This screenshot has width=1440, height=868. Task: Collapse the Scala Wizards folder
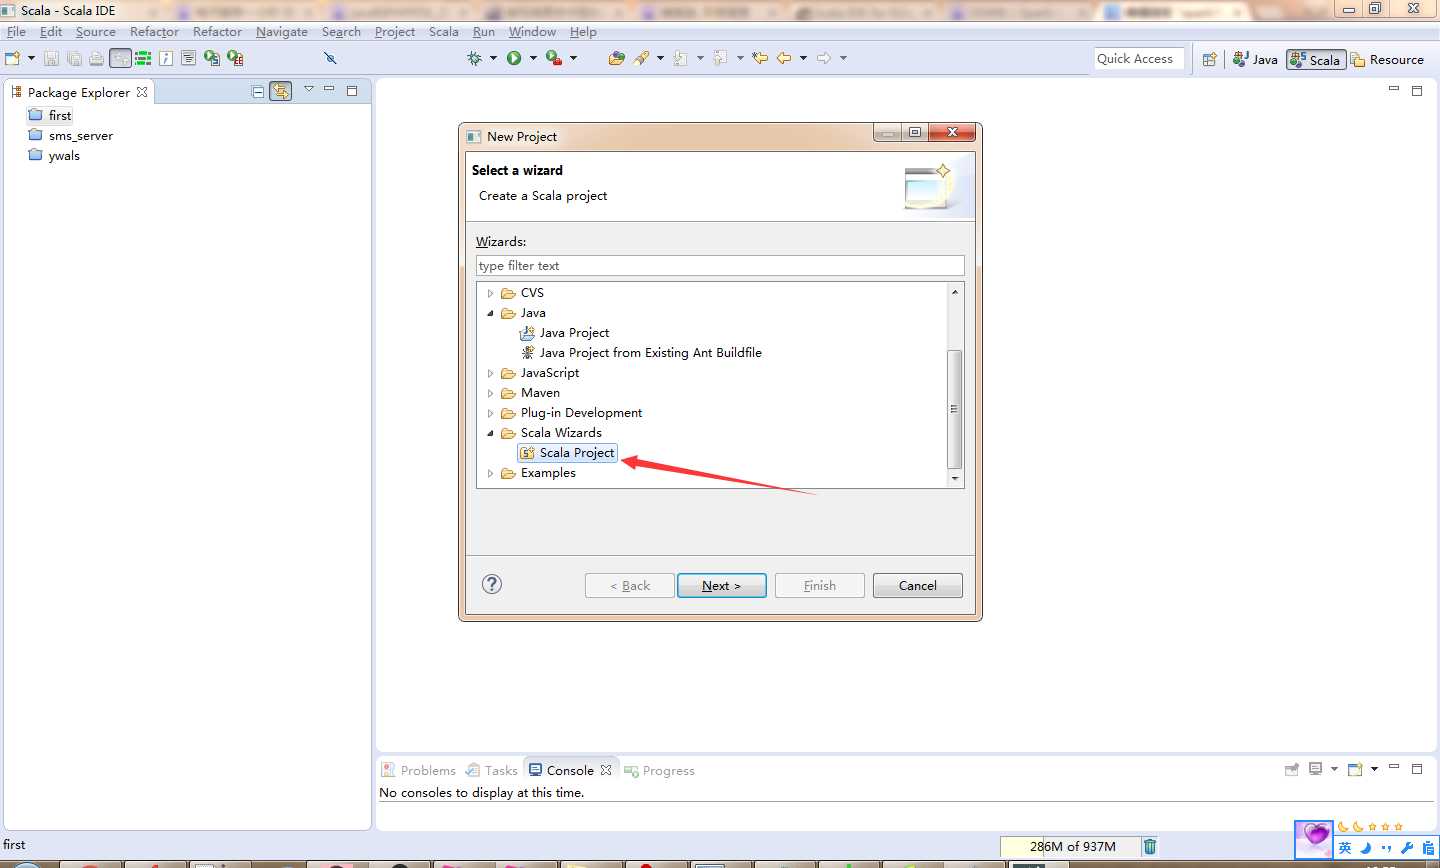click(x=490, y=433)
